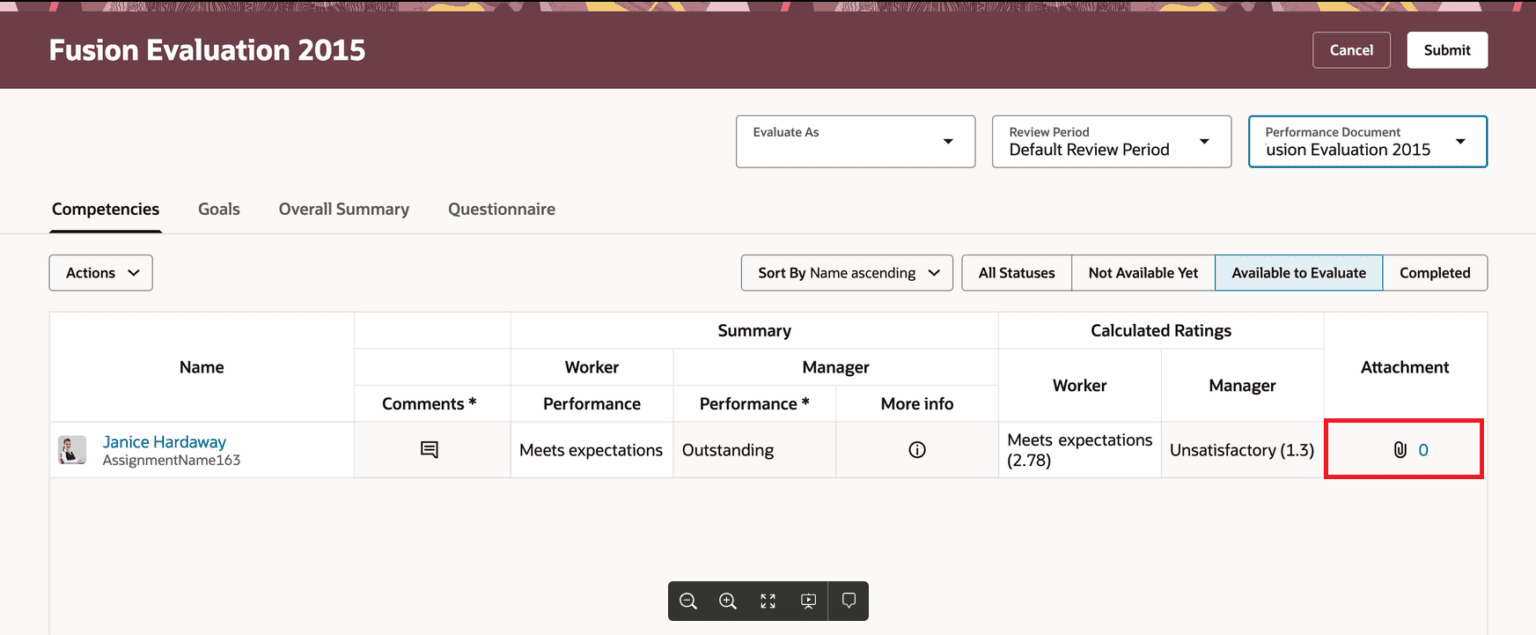
Task: Select the zoom out magnifier icon
Action: coord(688,600)
